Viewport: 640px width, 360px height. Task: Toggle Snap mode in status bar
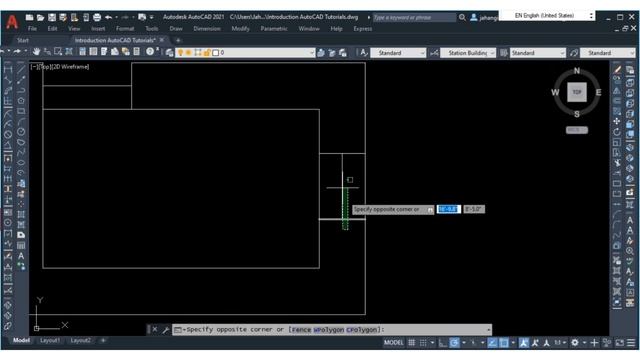(x=423, y=343)
